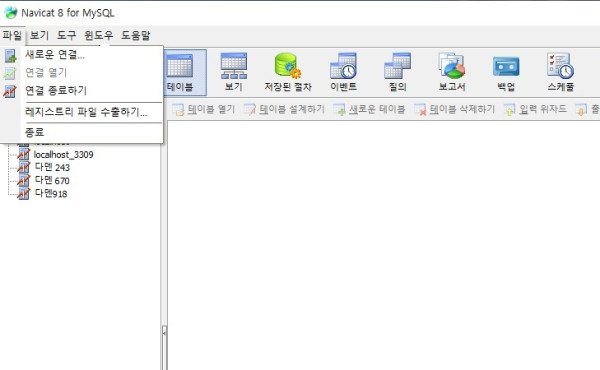Open the 보기 (View) object icon

tap(234, 72)
